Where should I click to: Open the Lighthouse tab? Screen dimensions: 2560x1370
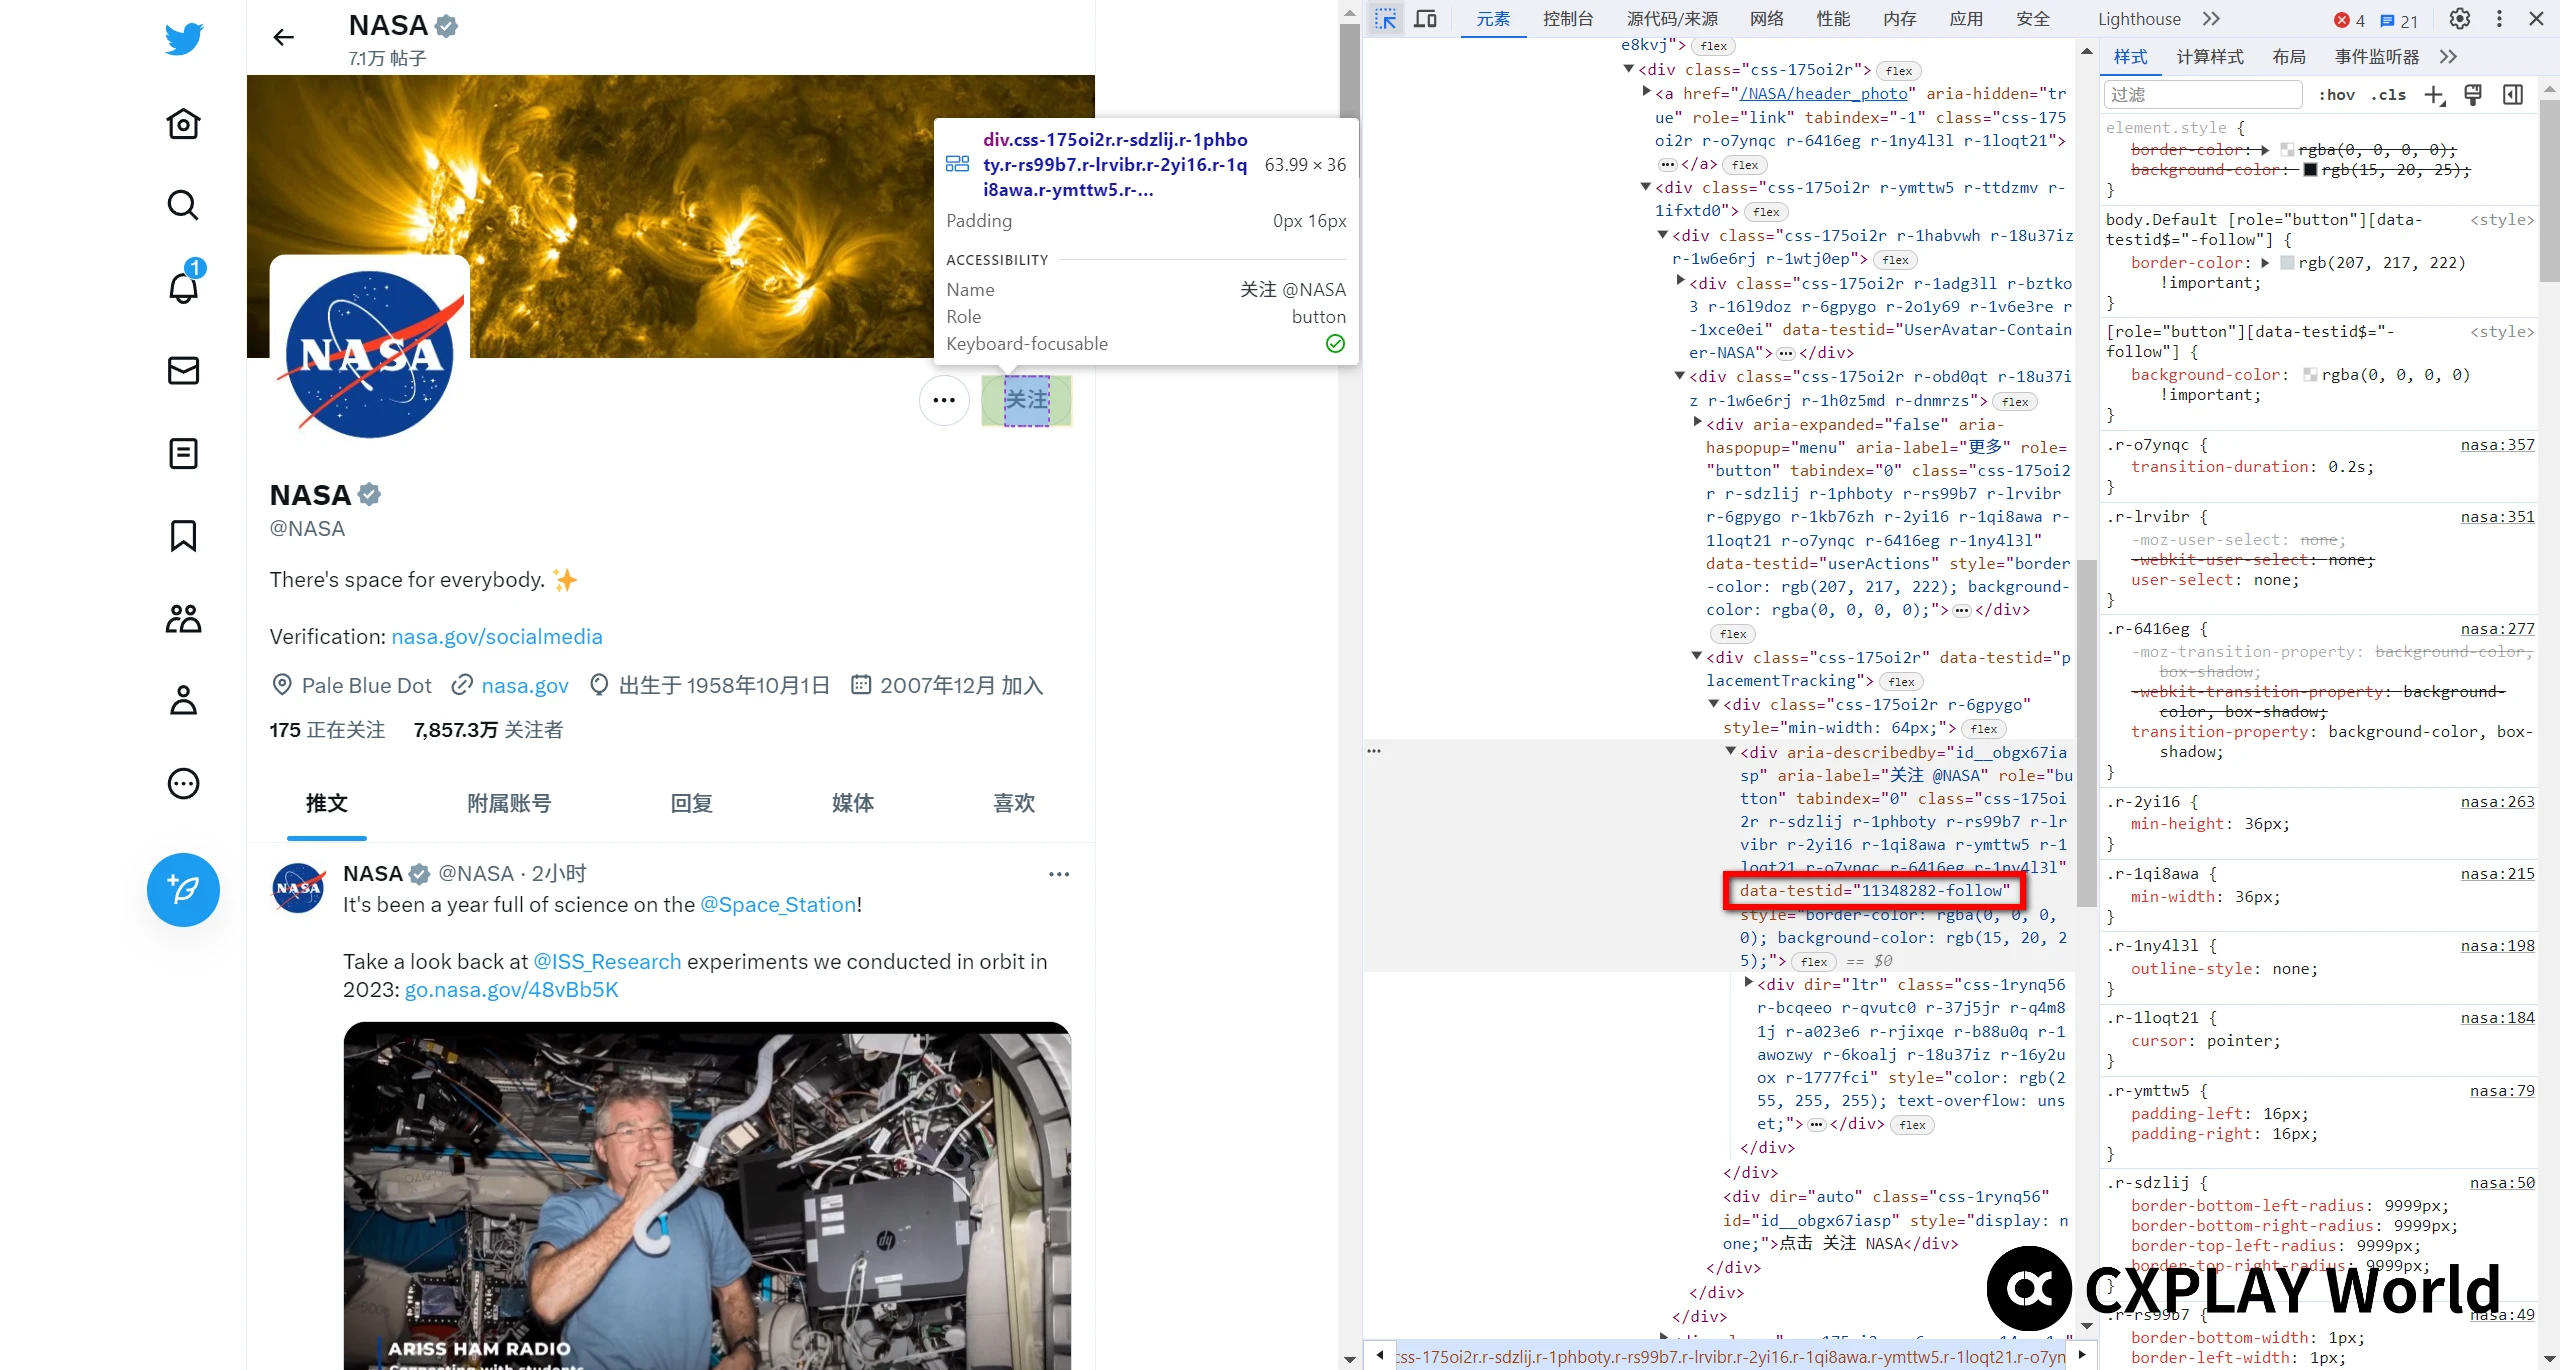2139,19
